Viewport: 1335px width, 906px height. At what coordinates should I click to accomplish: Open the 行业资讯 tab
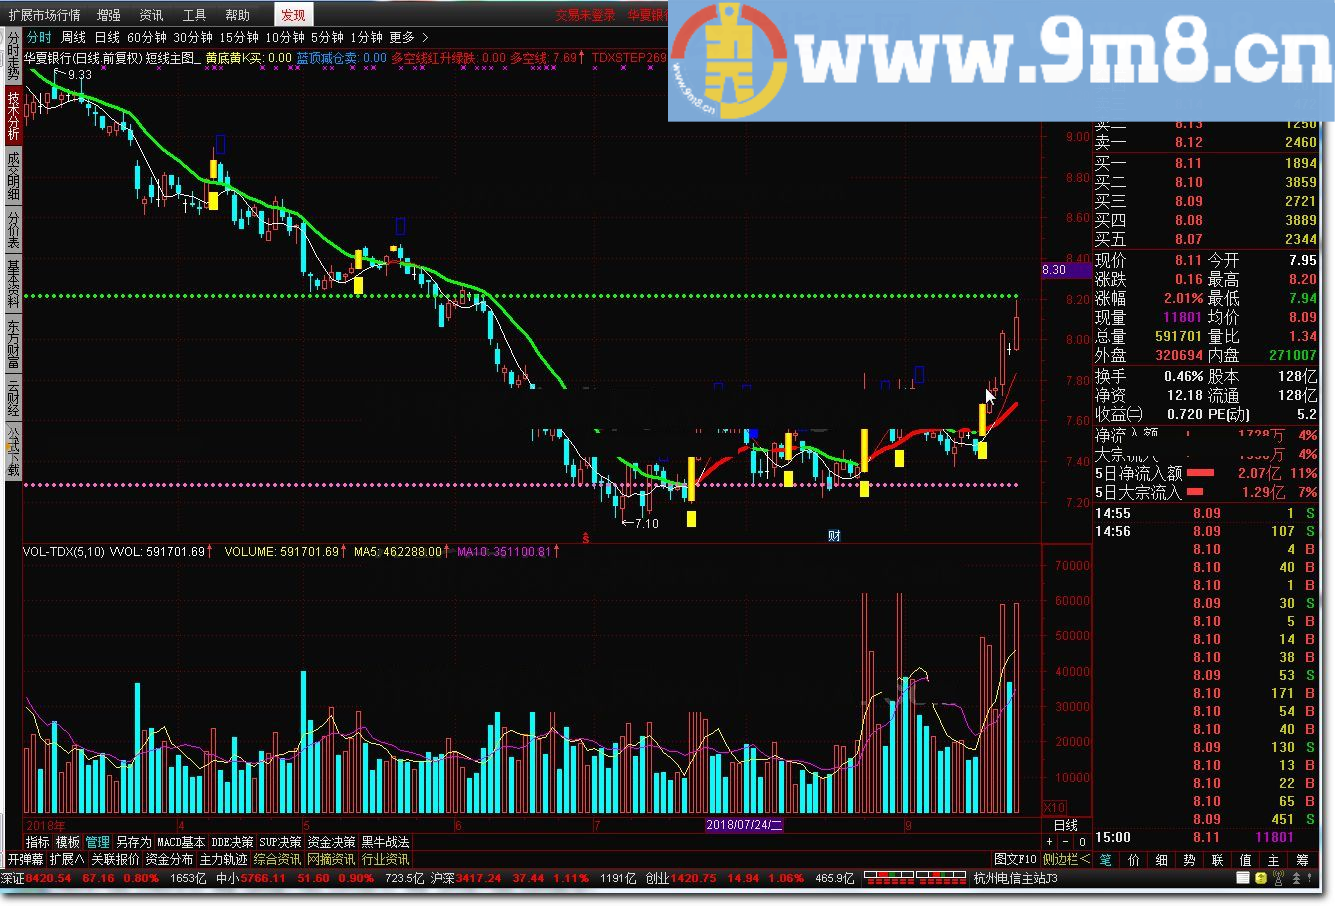pyautogui.click(x=385, y=859)
